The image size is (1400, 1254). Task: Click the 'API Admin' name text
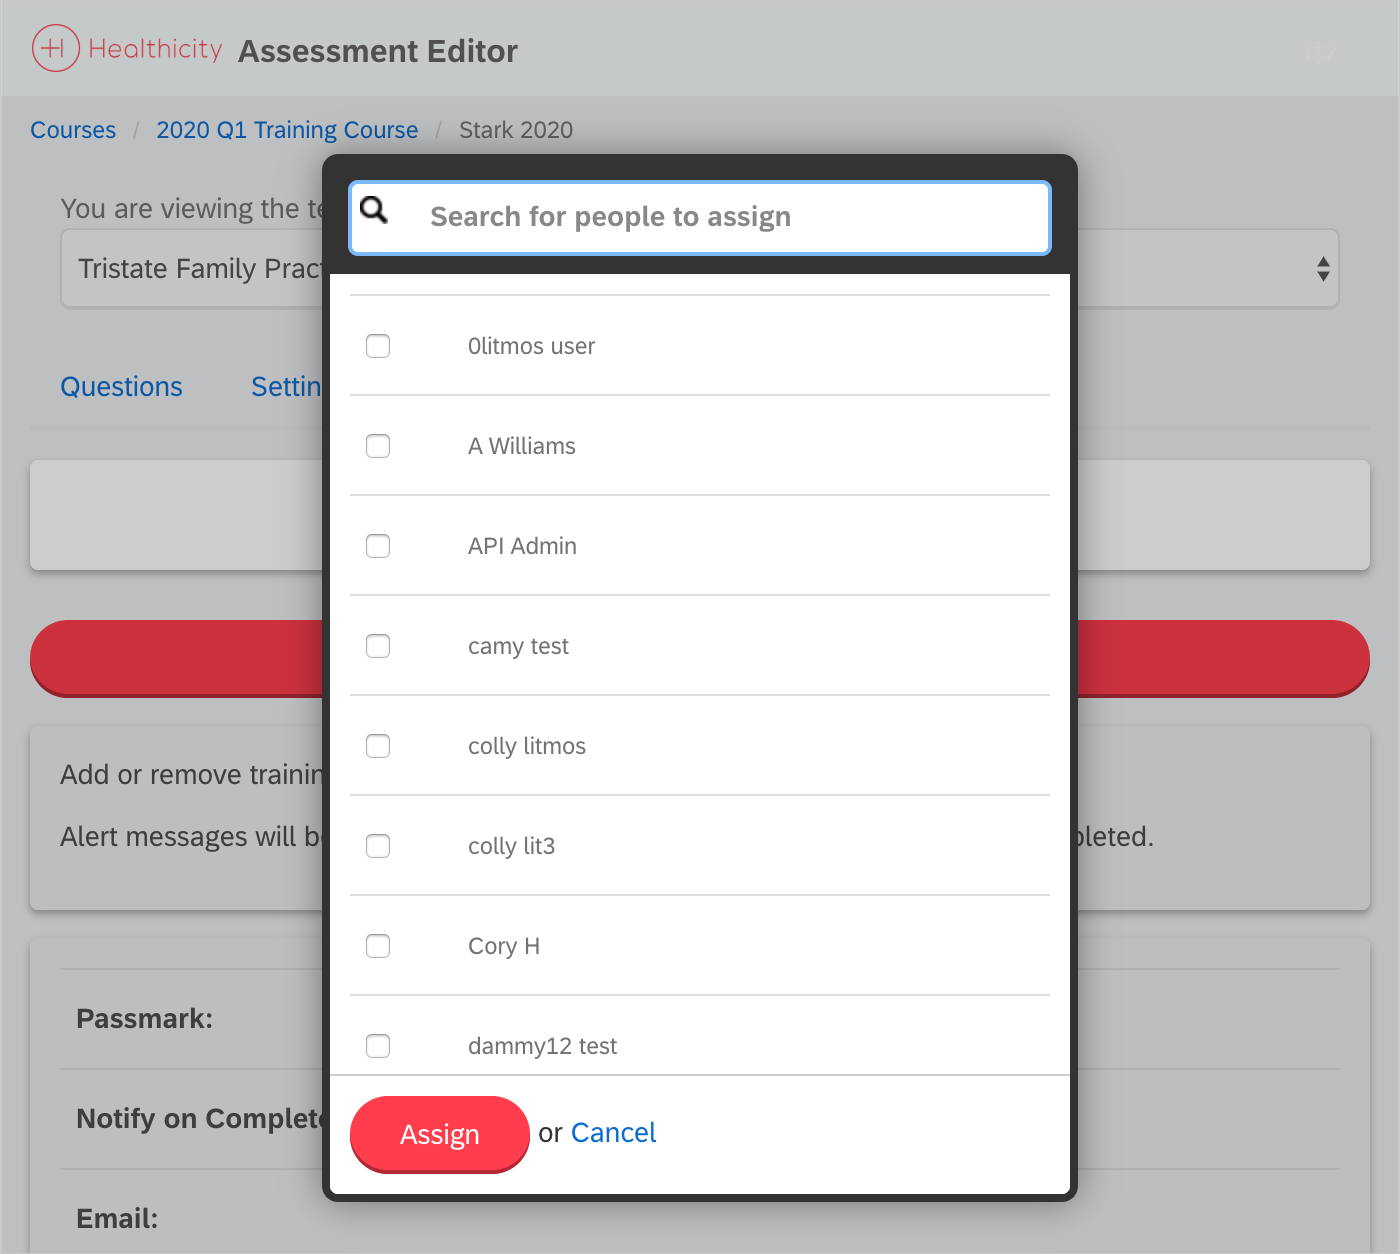click(522, 546)
